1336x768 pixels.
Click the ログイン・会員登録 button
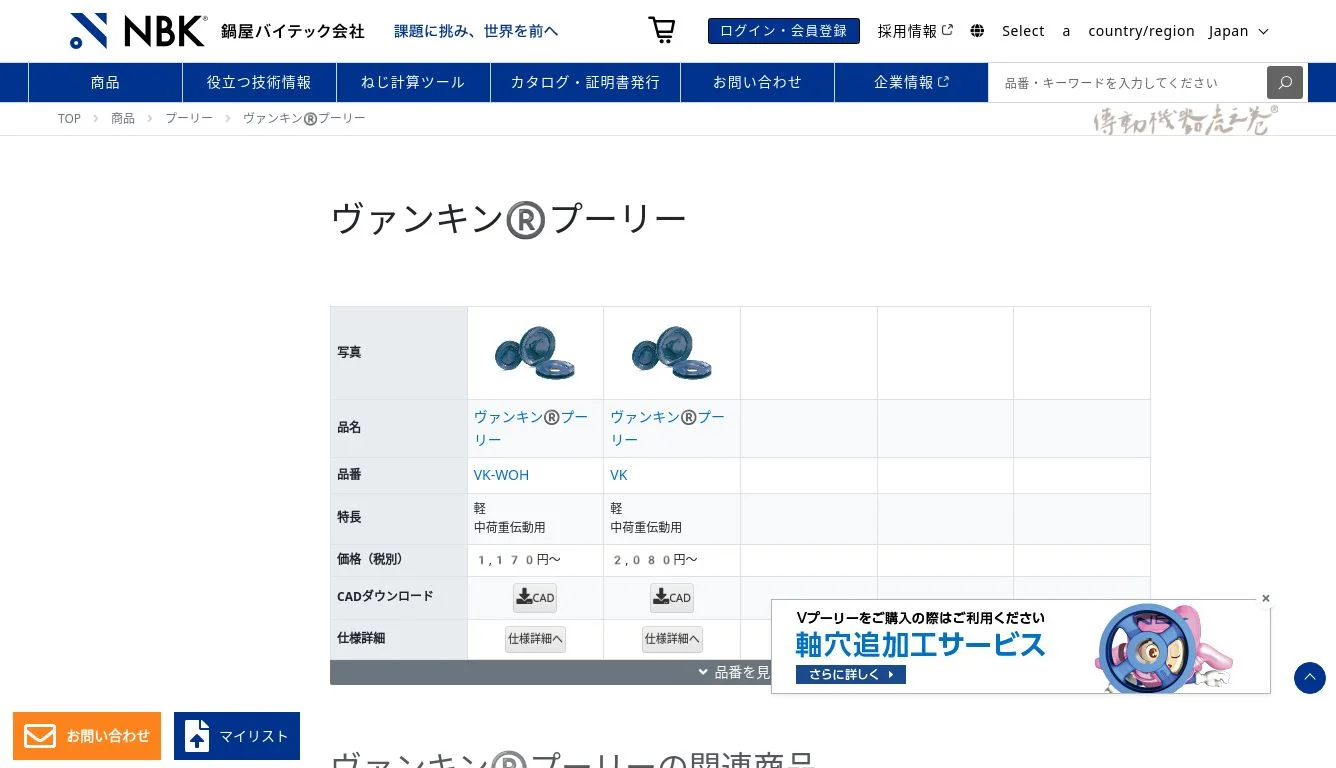[784, 31]
